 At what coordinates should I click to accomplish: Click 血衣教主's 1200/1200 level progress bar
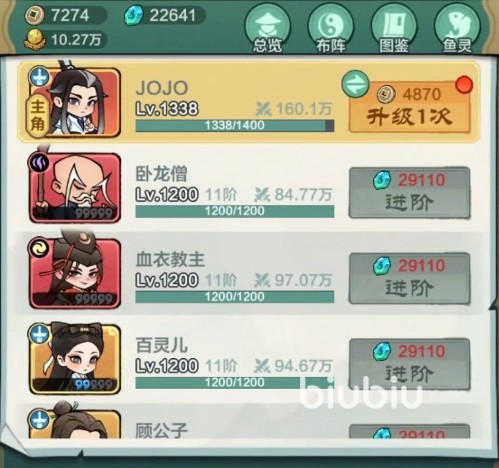(235, 297)
